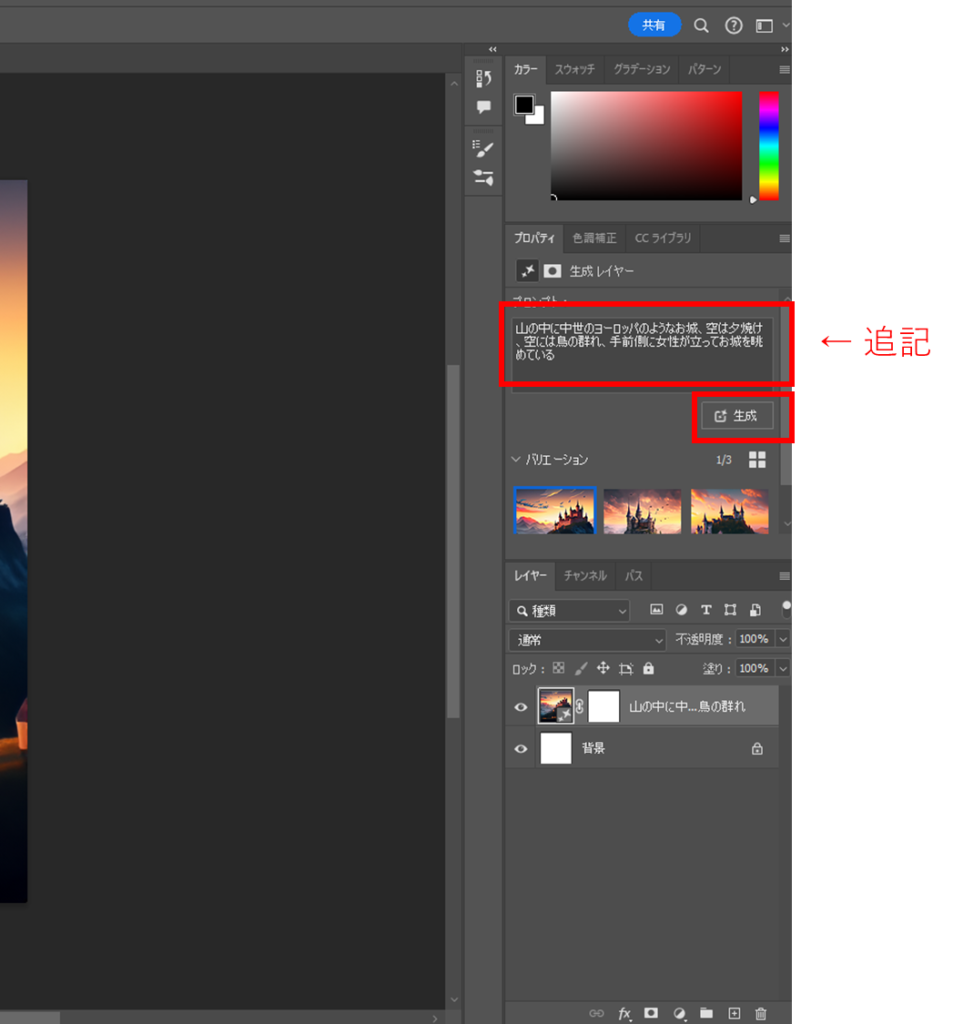Open the 種類 layer filter dropdown
Image resolution: width=953 pixels, height=1024 pixels.
569,610
